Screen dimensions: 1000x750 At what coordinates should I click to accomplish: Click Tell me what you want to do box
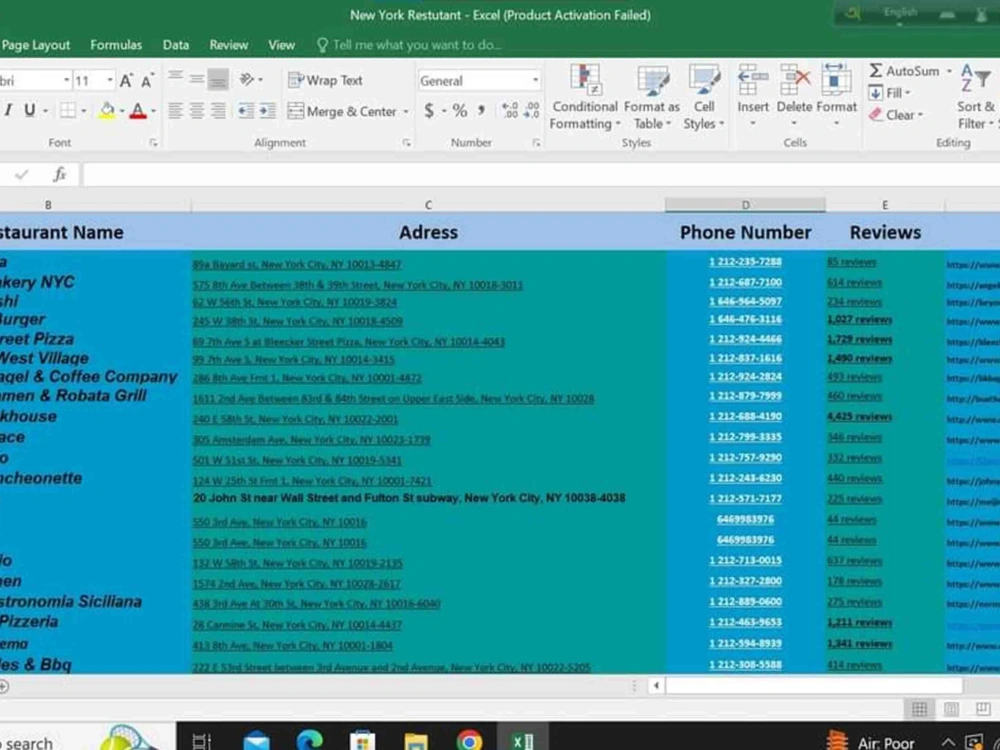pyautogui.click(x=409, y=45)
